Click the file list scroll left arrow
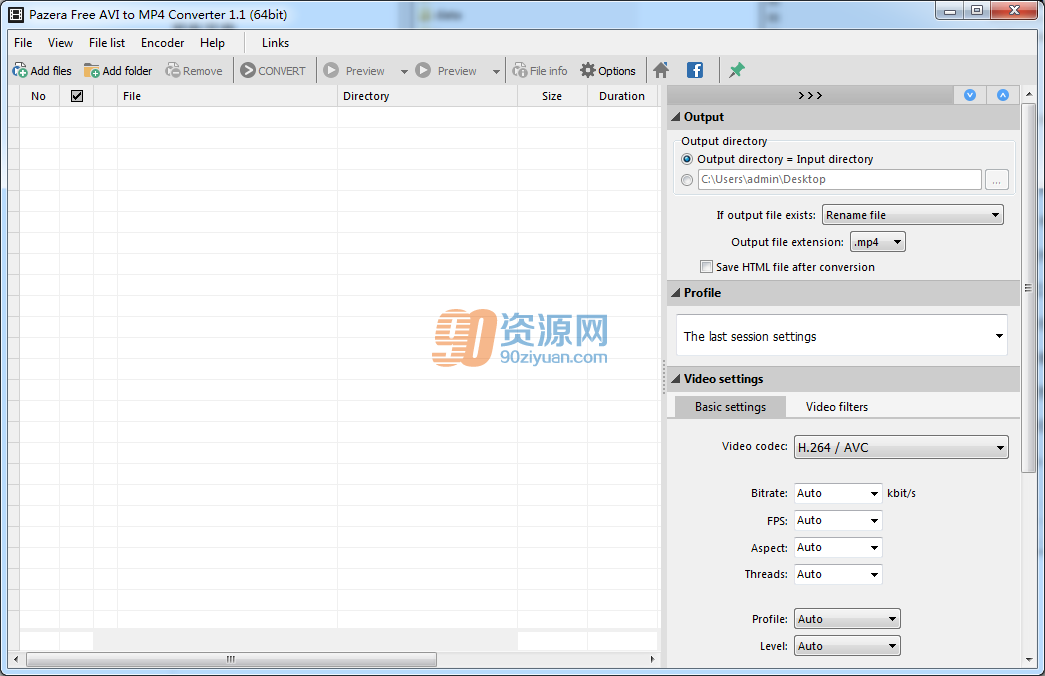1045x676 pixels. click(x=15, y=659)
